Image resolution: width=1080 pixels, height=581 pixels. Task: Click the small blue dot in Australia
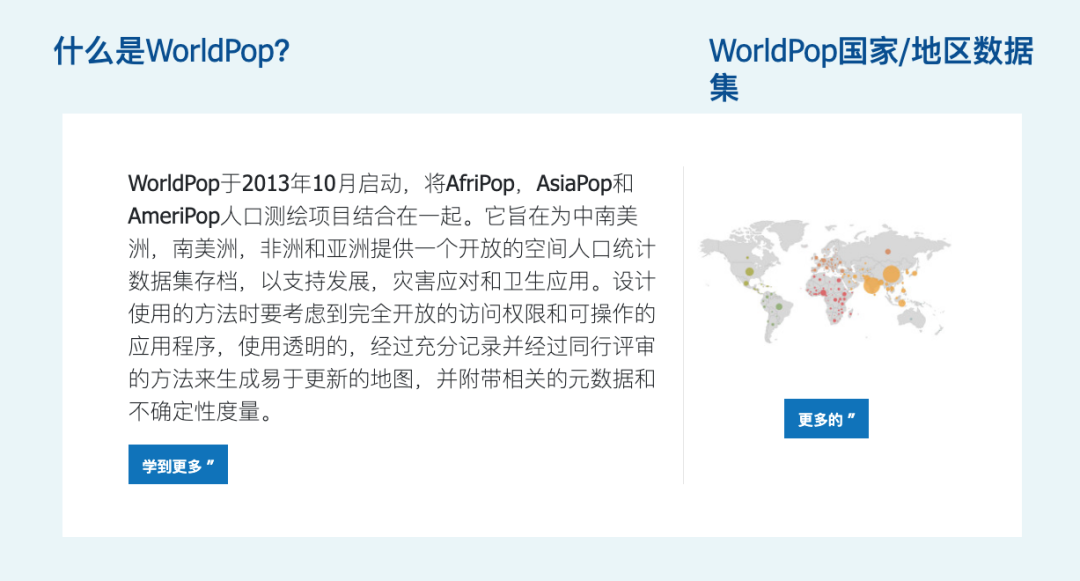911,319
